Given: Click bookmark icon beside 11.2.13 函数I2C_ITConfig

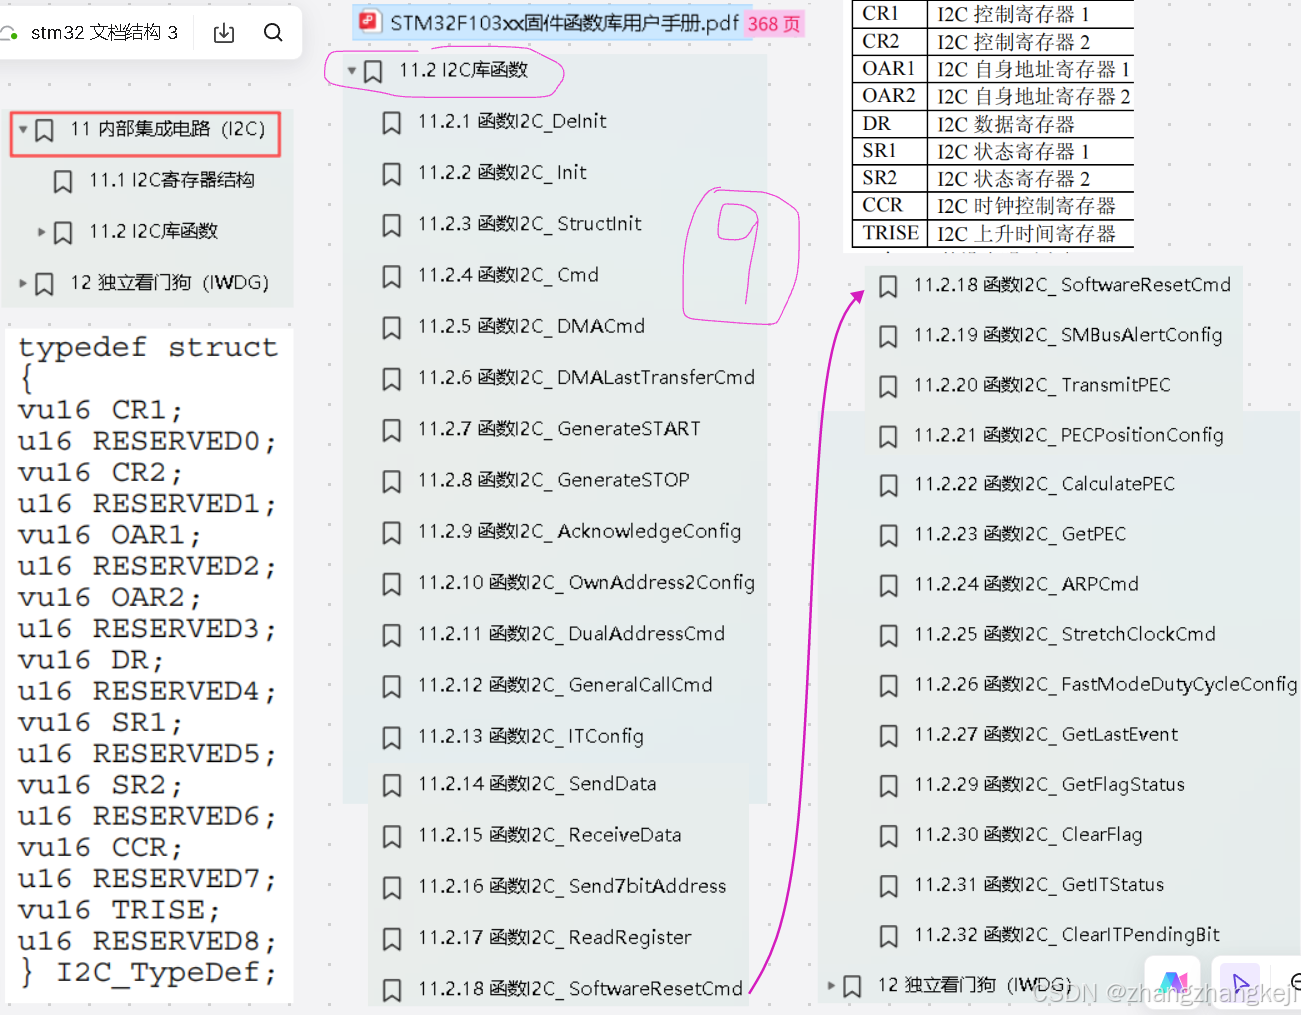Looking at the screenshot, I should [x=392, y=738].
